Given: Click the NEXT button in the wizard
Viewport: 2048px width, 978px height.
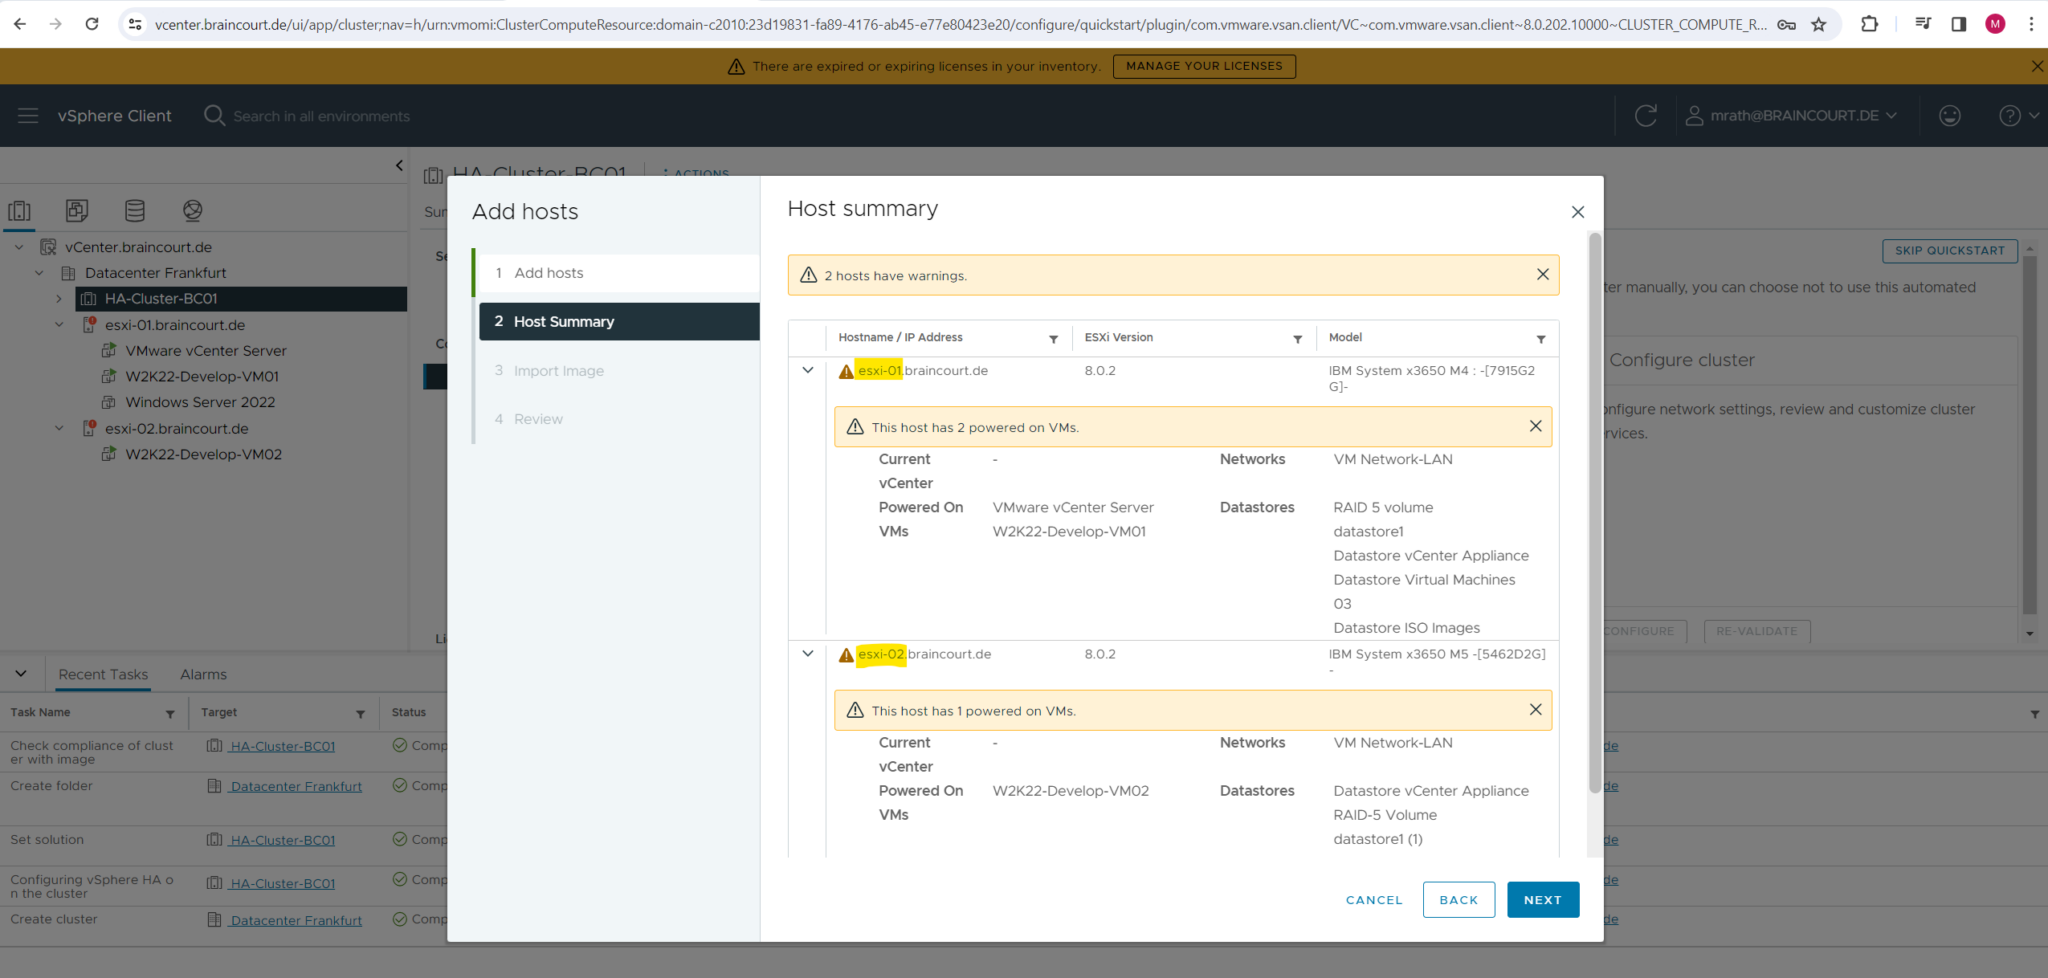Looking at the screenshot, I should 1542,899.
